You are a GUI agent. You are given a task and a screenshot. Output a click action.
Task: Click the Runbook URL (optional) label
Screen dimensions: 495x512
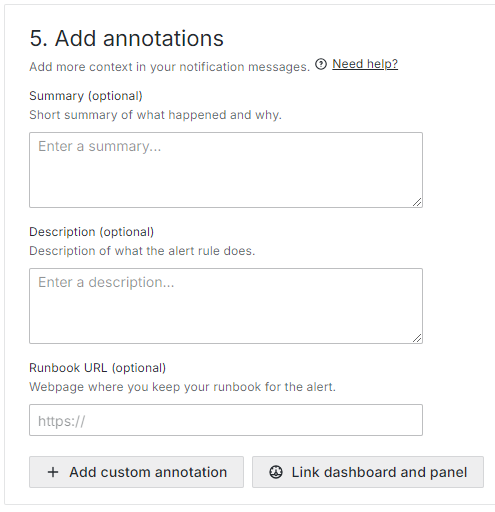click(98, 368)
